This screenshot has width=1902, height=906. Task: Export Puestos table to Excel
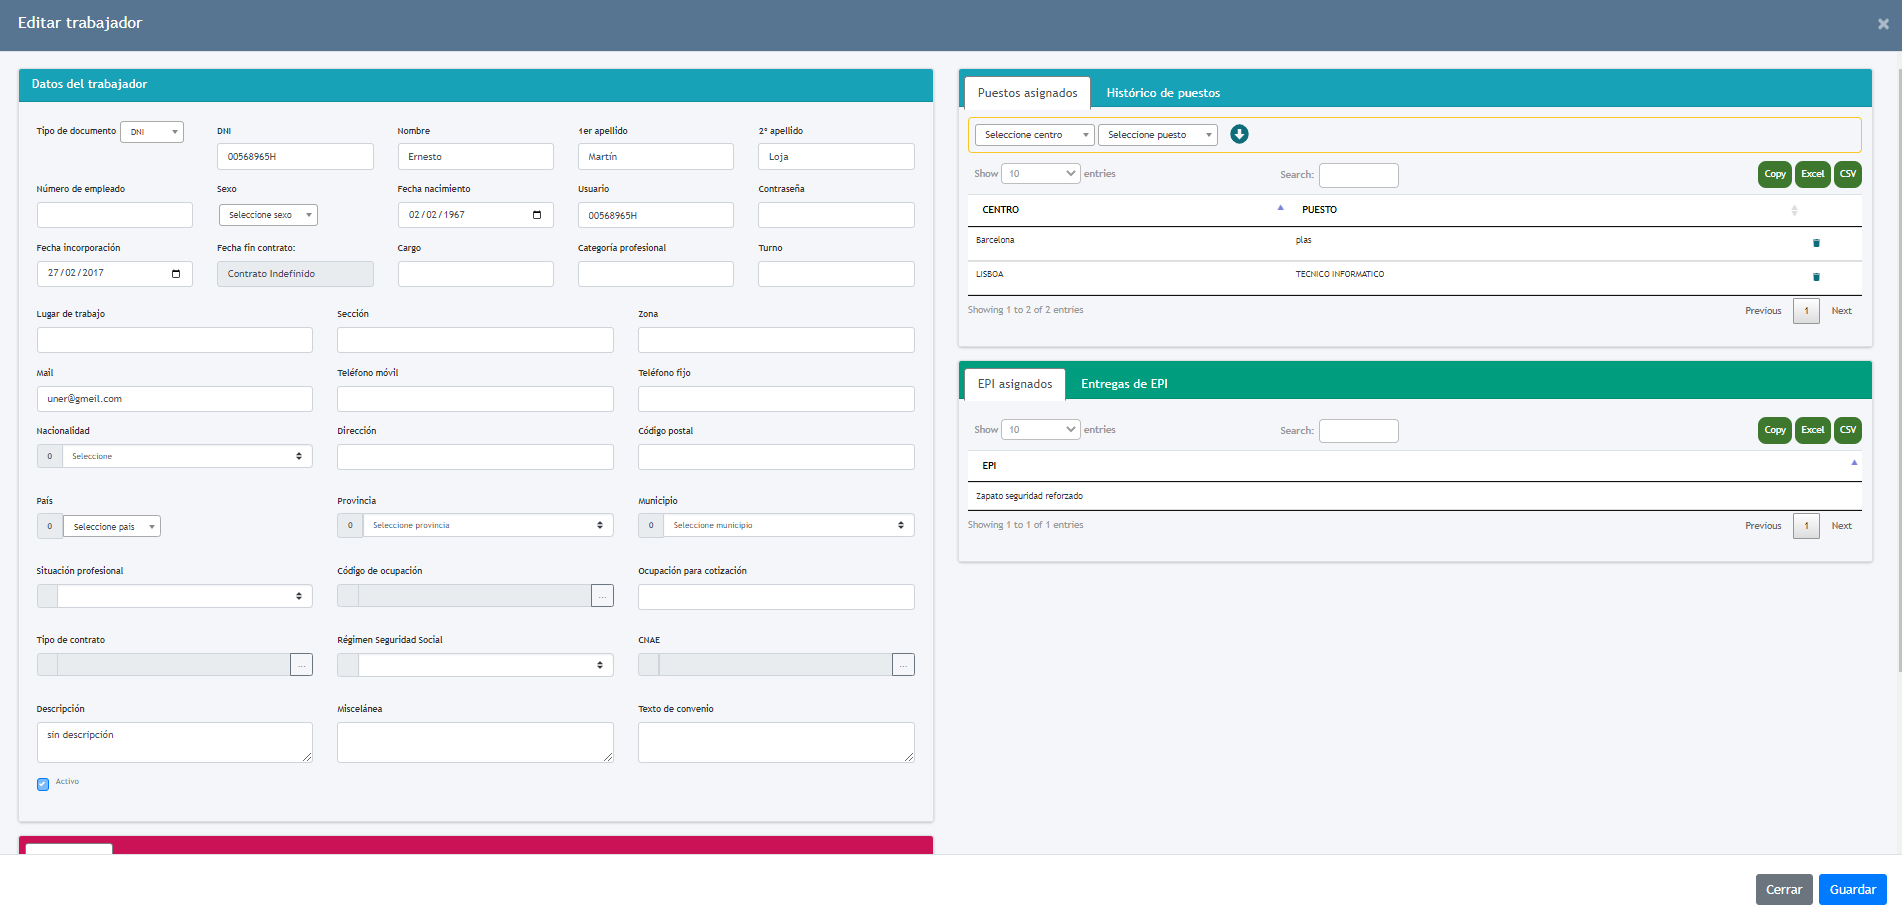tap(1813, 174)
